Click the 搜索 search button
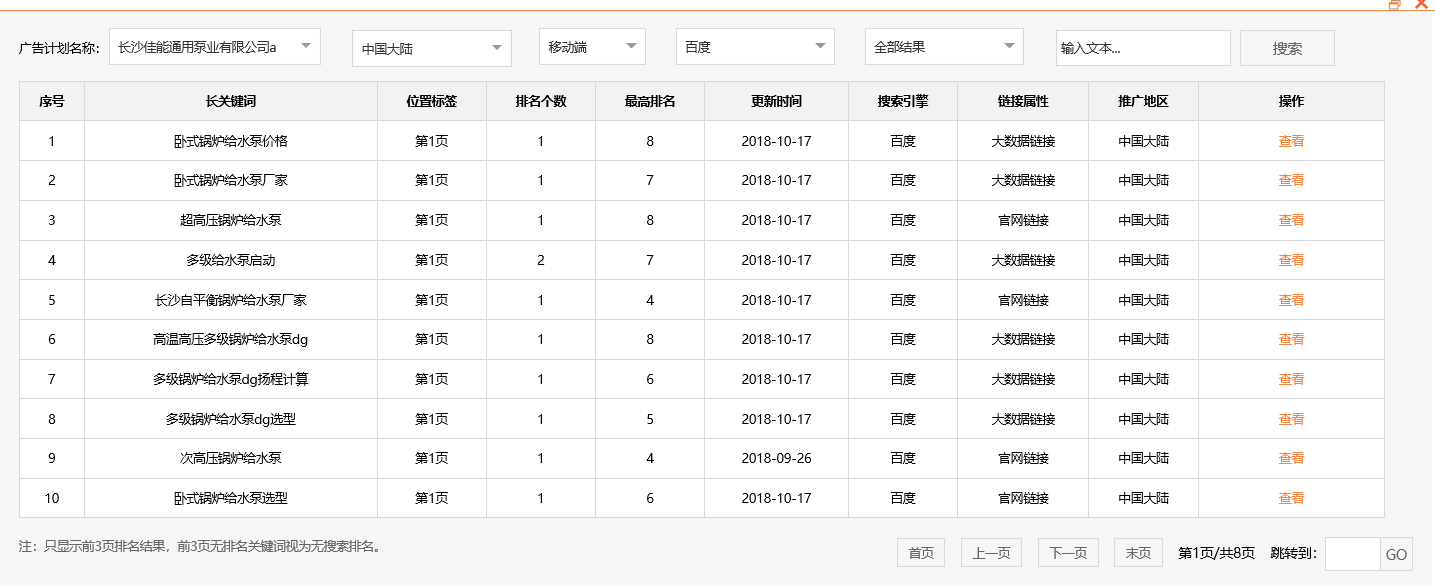The image size is (1435, 586). 1287,47
